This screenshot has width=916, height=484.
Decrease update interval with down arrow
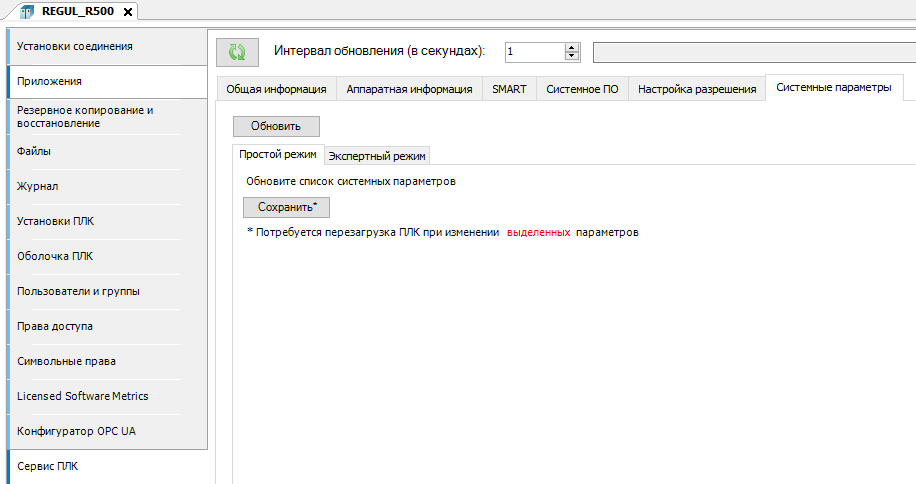tap(572, 57)
